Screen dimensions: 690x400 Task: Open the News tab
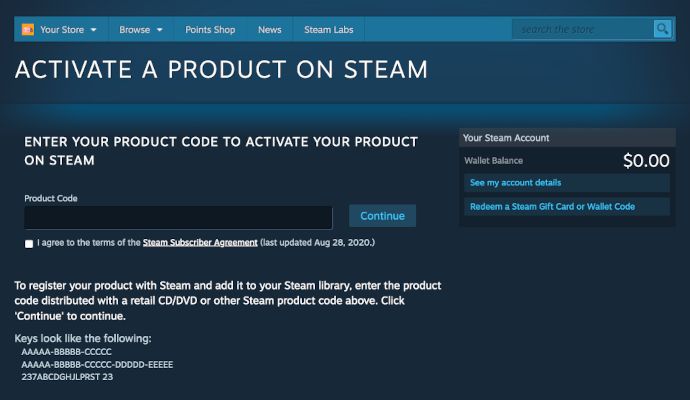pos(269,29)
